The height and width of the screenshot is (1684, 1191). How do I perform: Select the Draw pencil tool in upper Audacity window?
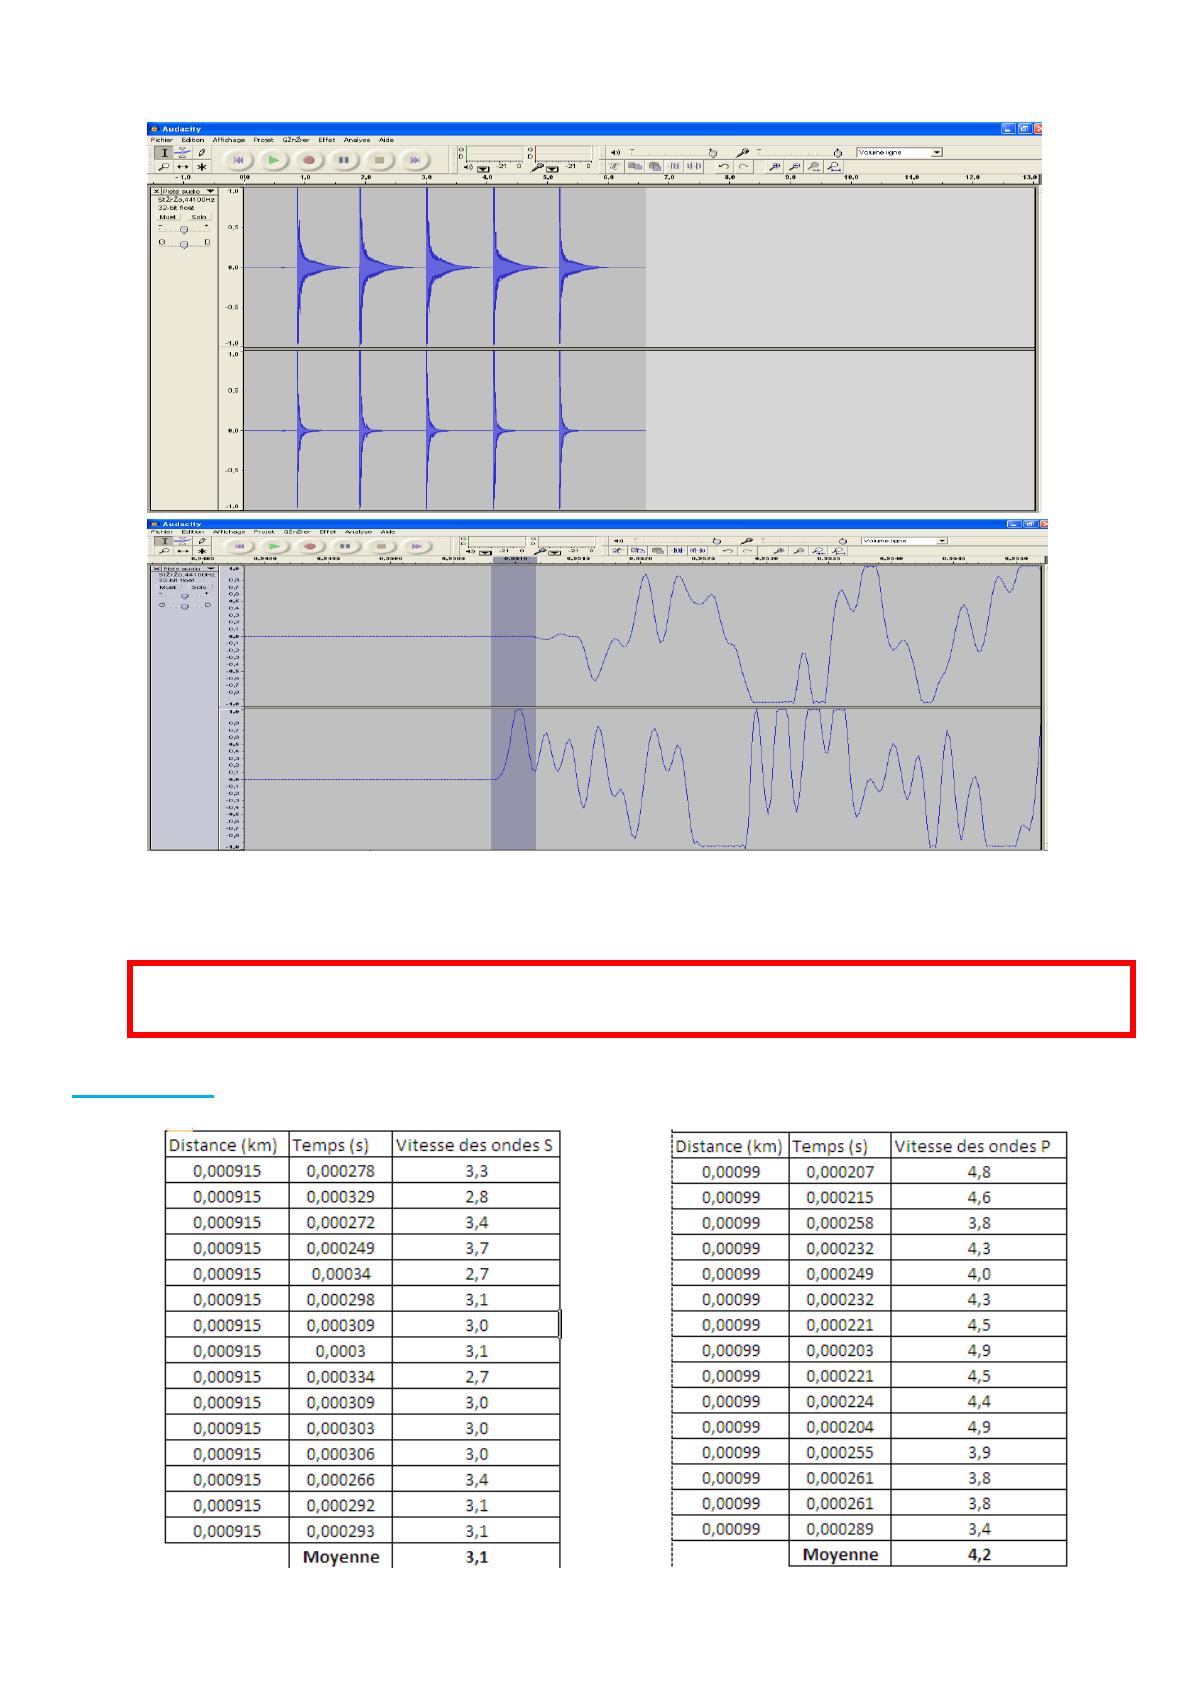201,153
